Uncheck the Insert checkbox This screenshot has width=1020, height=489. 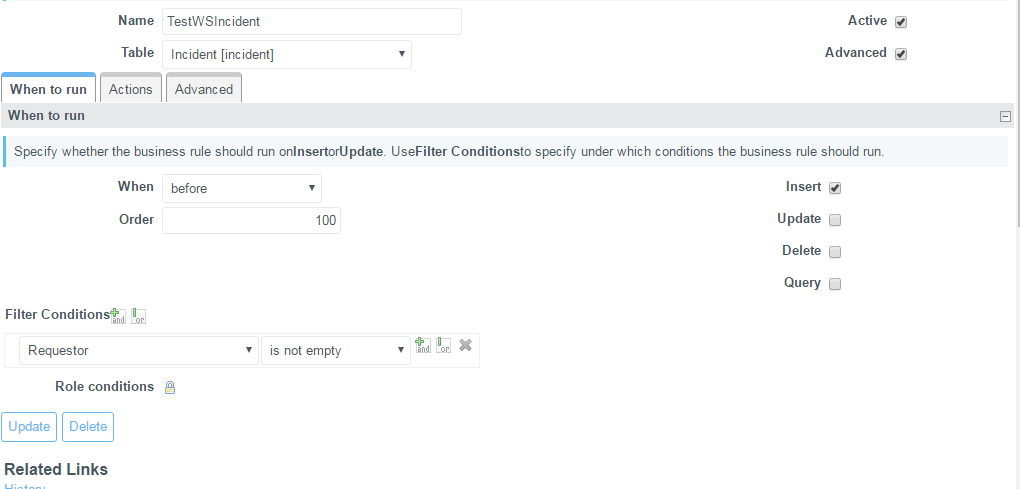tap(835, 188)
